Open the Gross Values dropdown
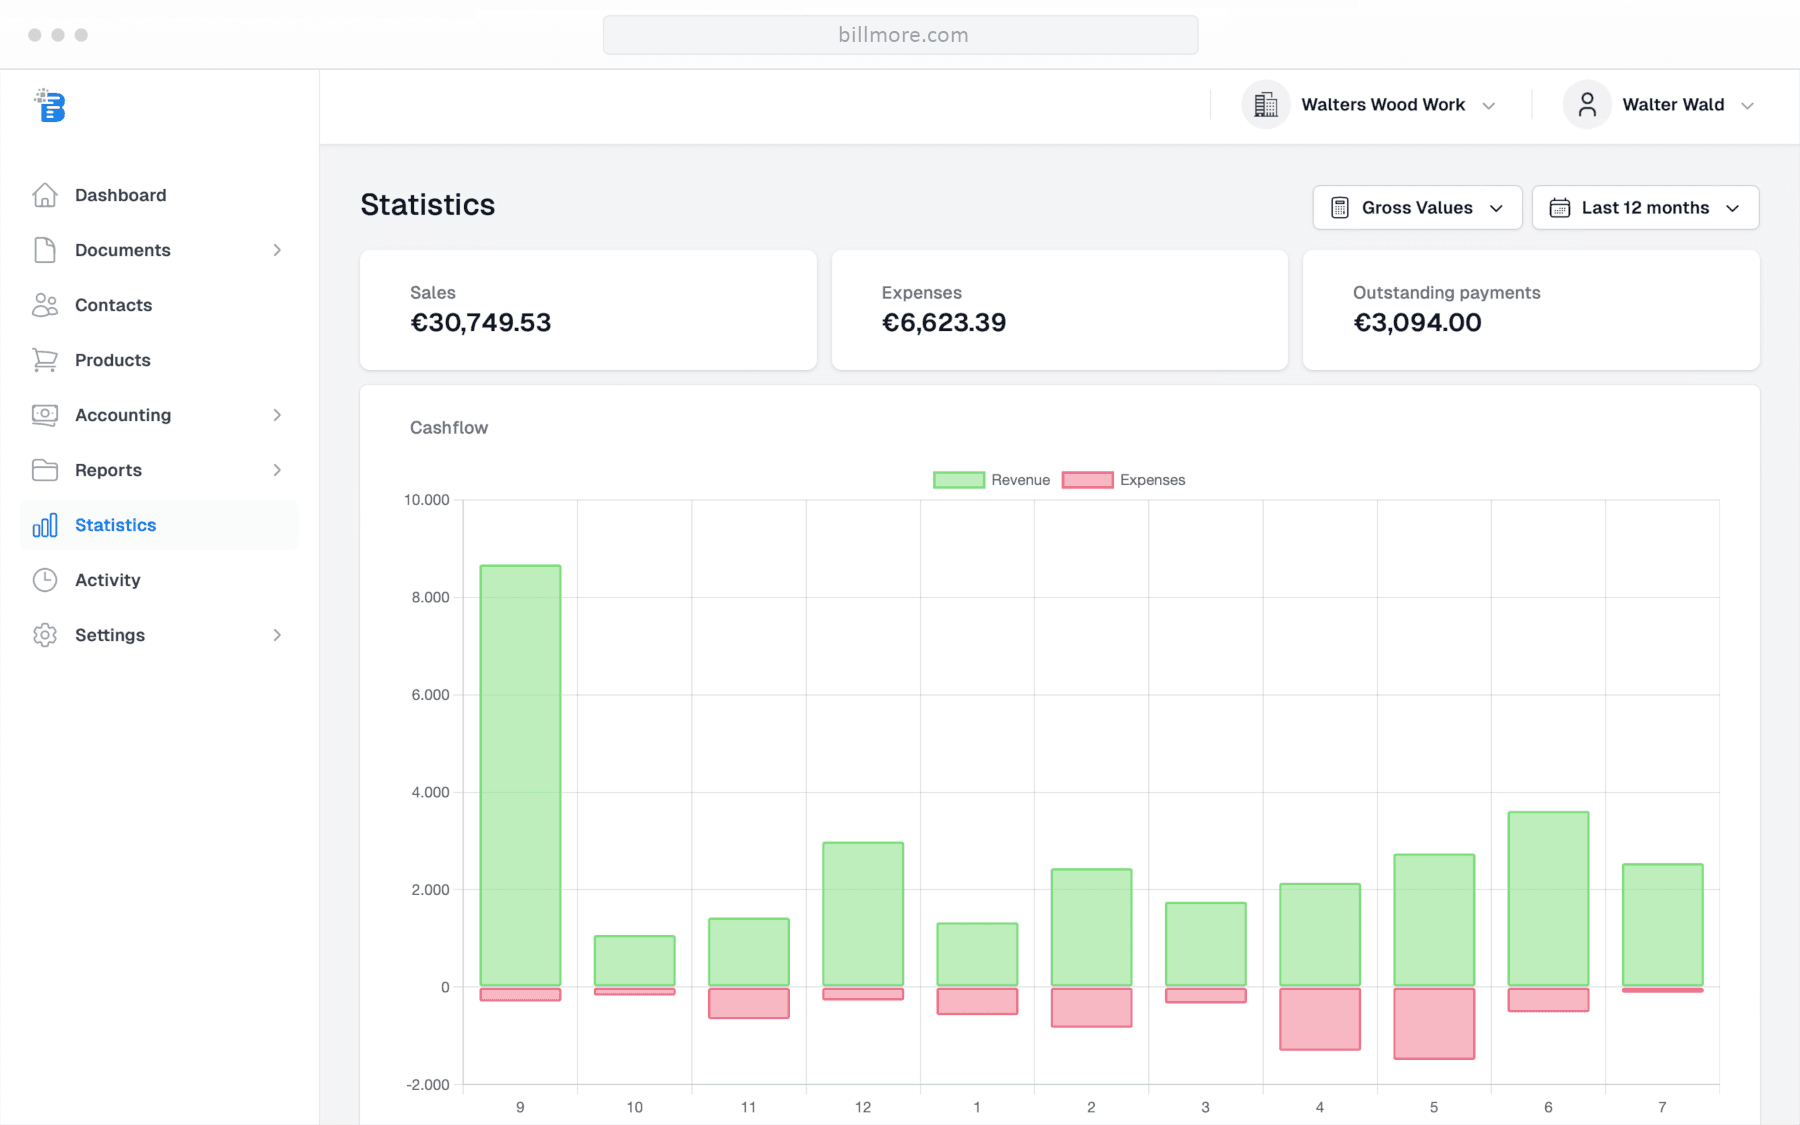 1417,208
